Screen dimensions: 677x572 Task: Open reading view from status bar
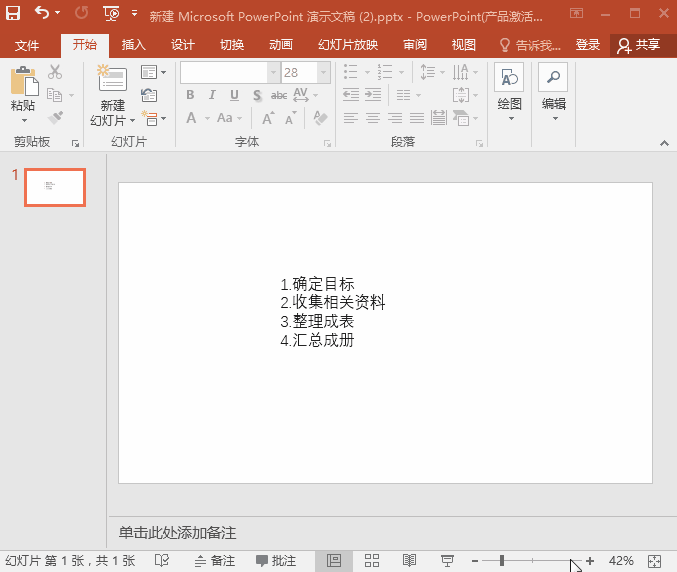[x=409, y=561]
